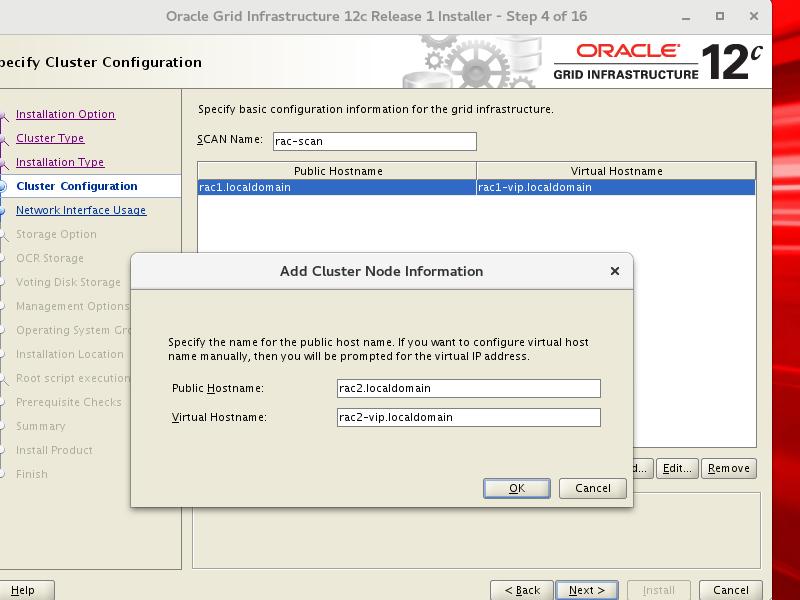Viewport: 800px width, 600px height.
Task: Select the Cluster Configuration step
Action: coord(77,186)
